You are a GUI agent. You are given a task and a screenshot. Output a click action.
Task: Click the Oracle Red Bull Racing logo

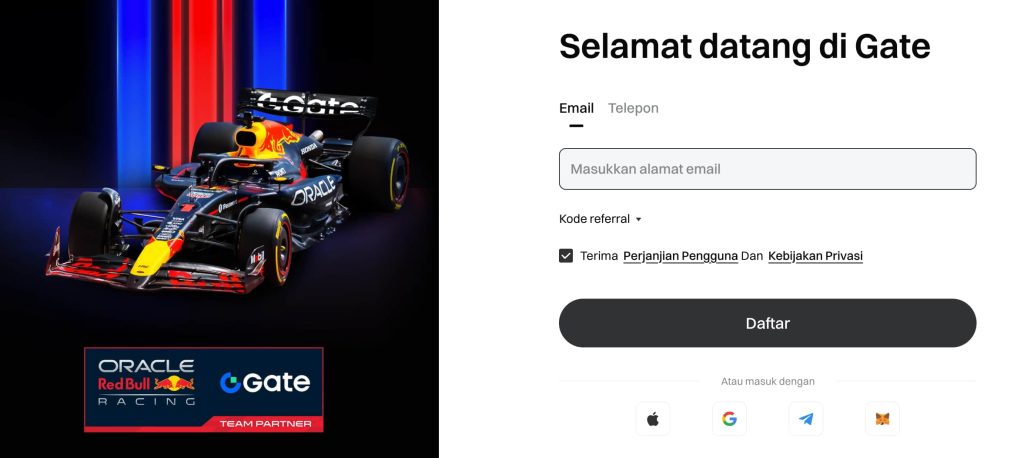pos(146,383)
